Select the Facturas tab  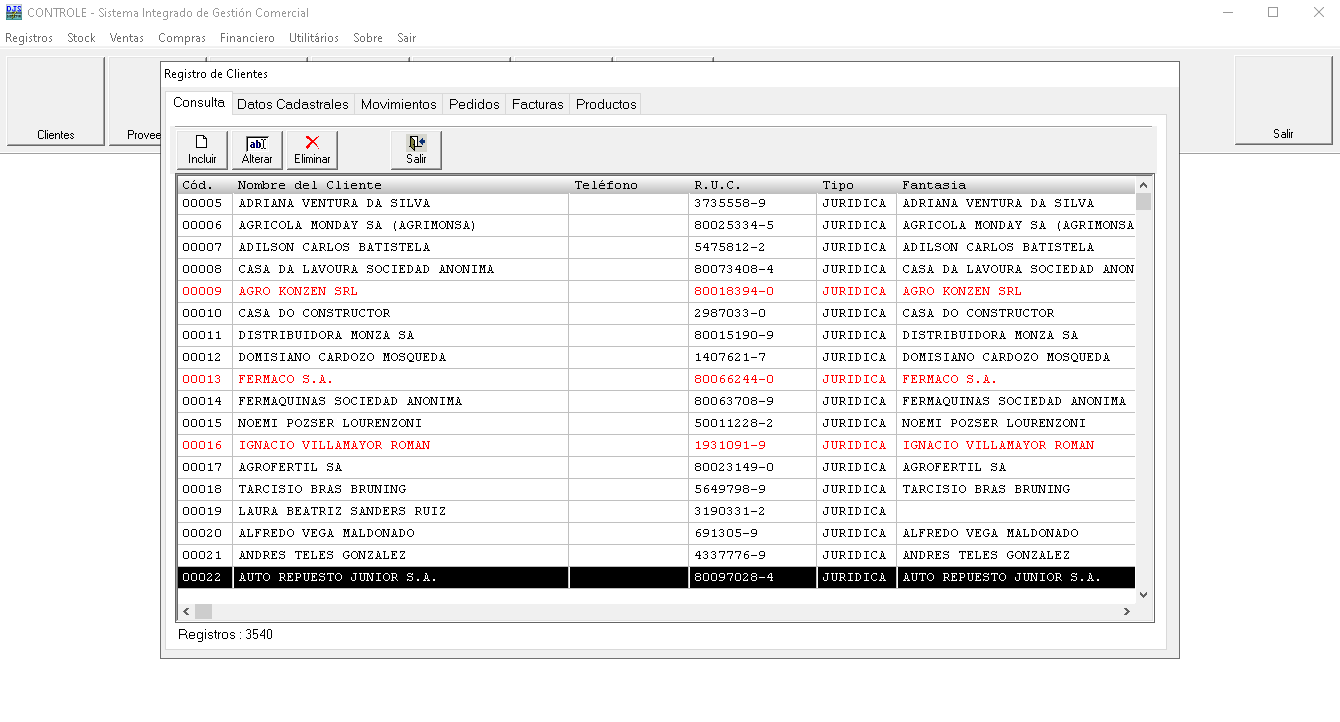coord(537,104)
